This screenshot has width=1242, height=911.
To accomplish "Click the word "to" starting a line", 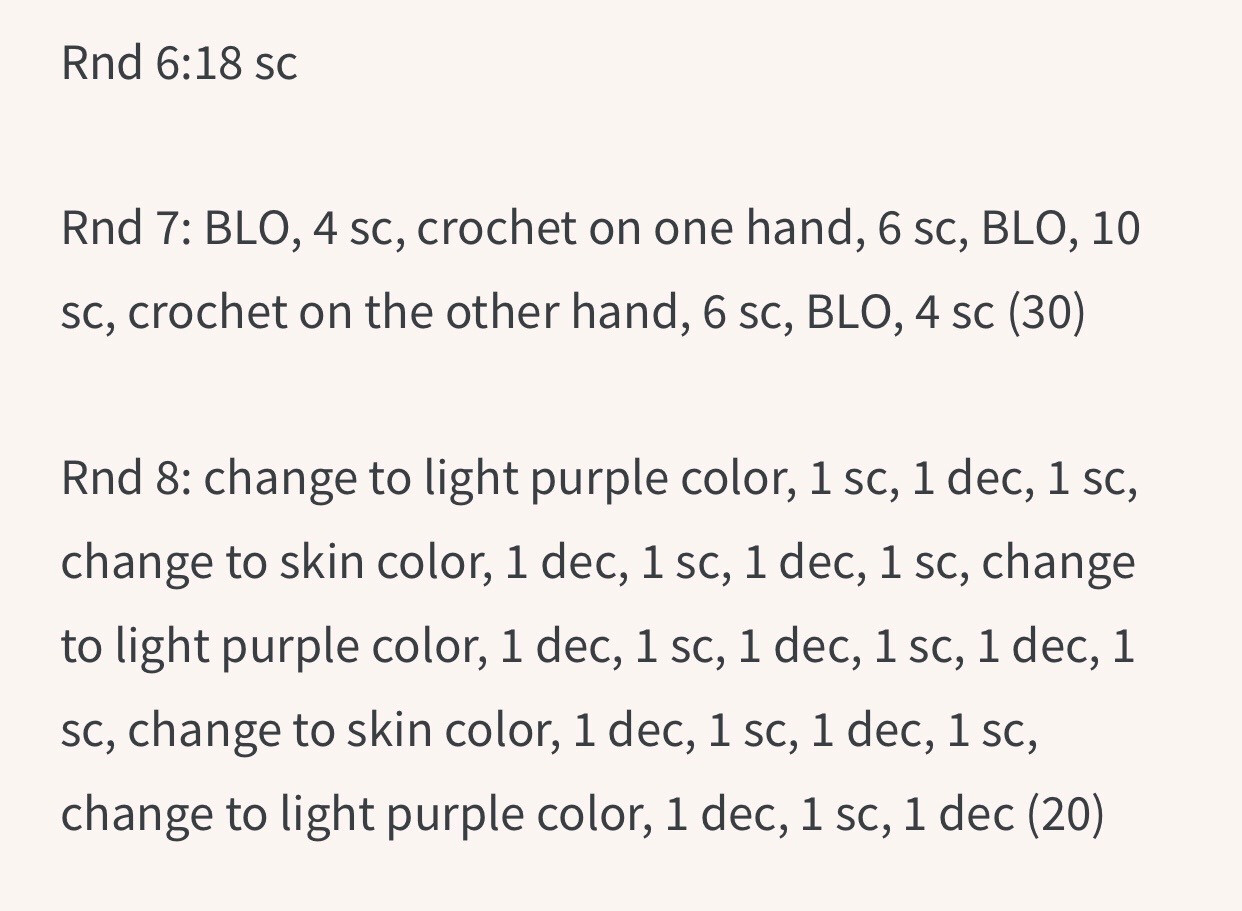I will tap(81, 647).
